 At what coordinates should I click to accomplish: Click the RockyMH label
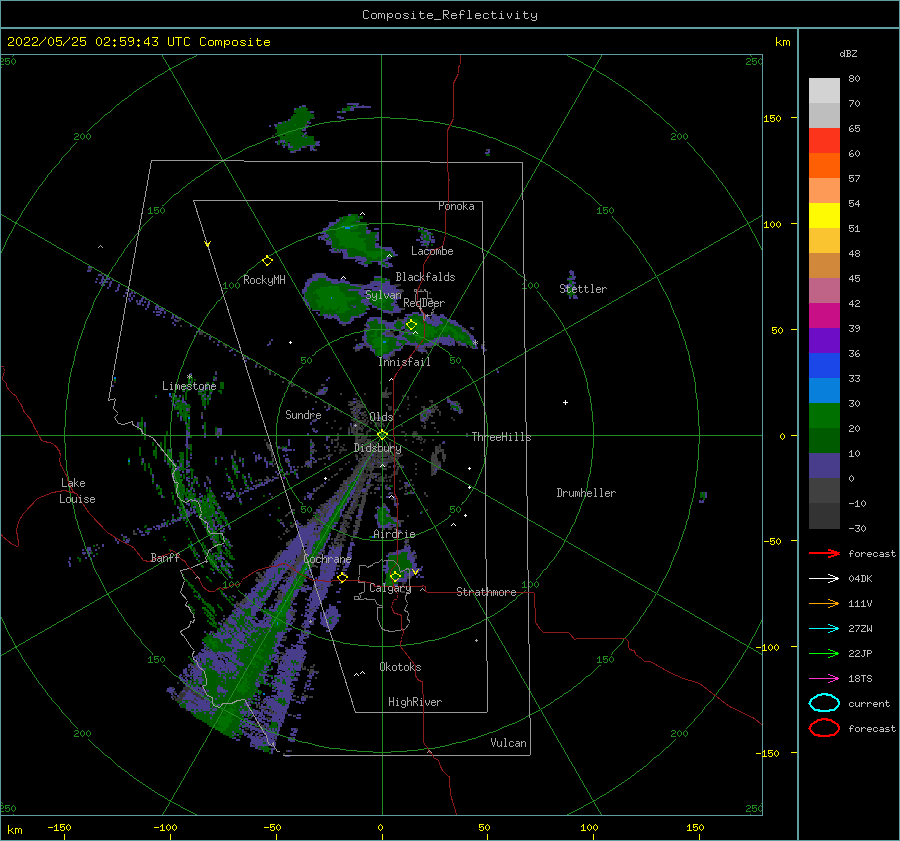coord(264,280)
